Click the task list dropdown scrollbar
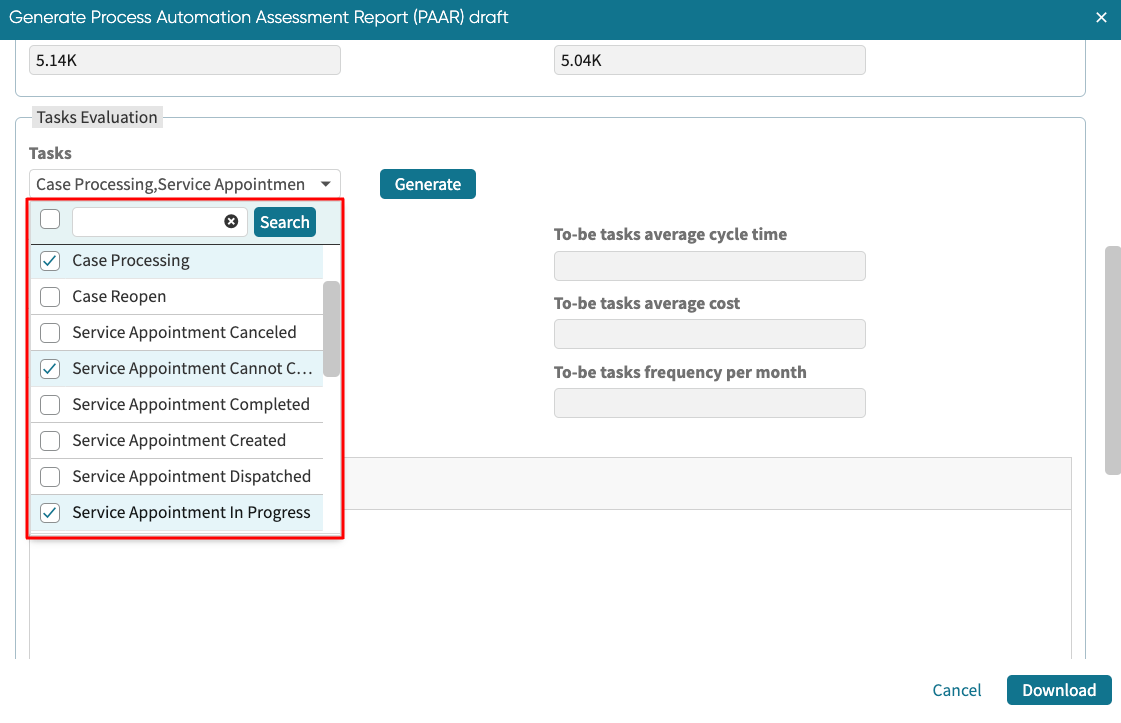The width and height of the screenshot is (1121, 723). pos(331,328)
